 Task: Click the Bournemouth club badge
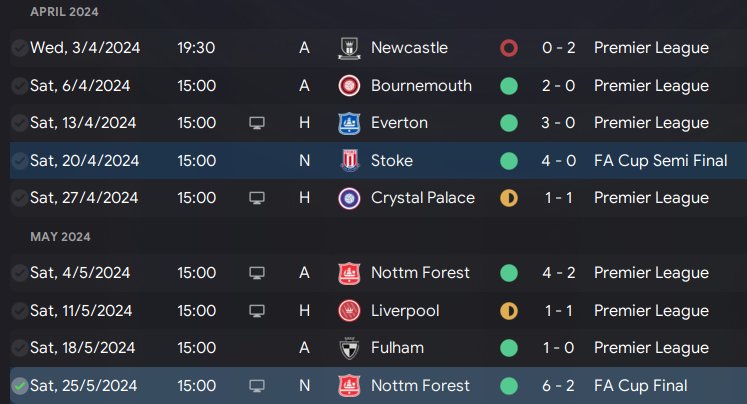[x=349, y=86]
